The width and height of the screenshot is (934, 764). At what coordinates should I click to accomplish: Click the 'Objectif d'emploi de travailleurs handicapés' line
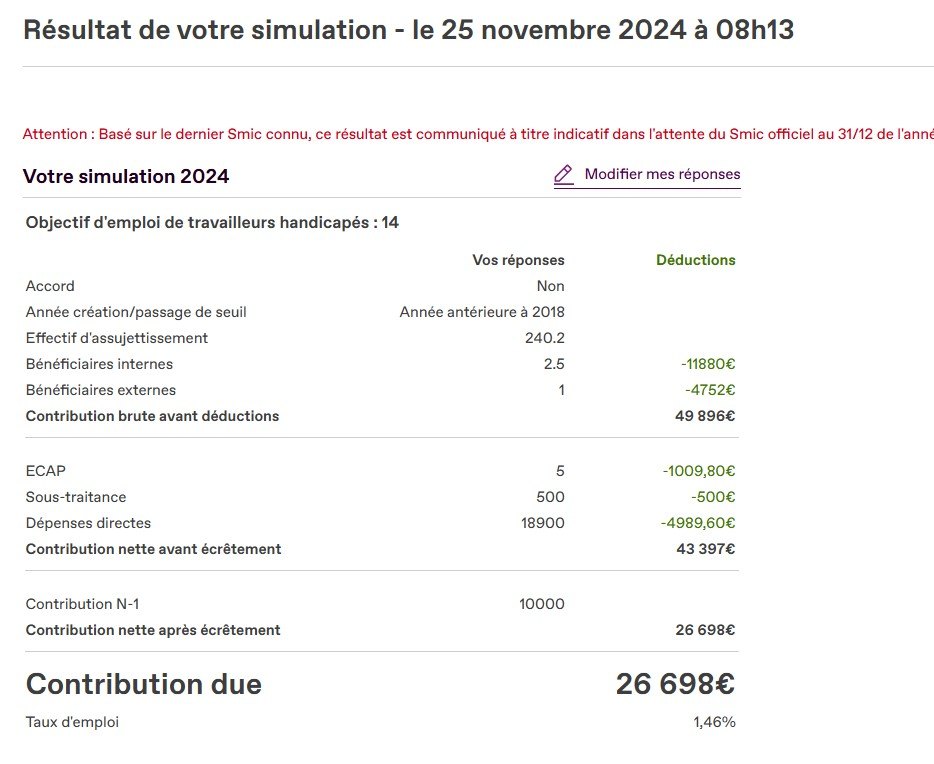212,222
